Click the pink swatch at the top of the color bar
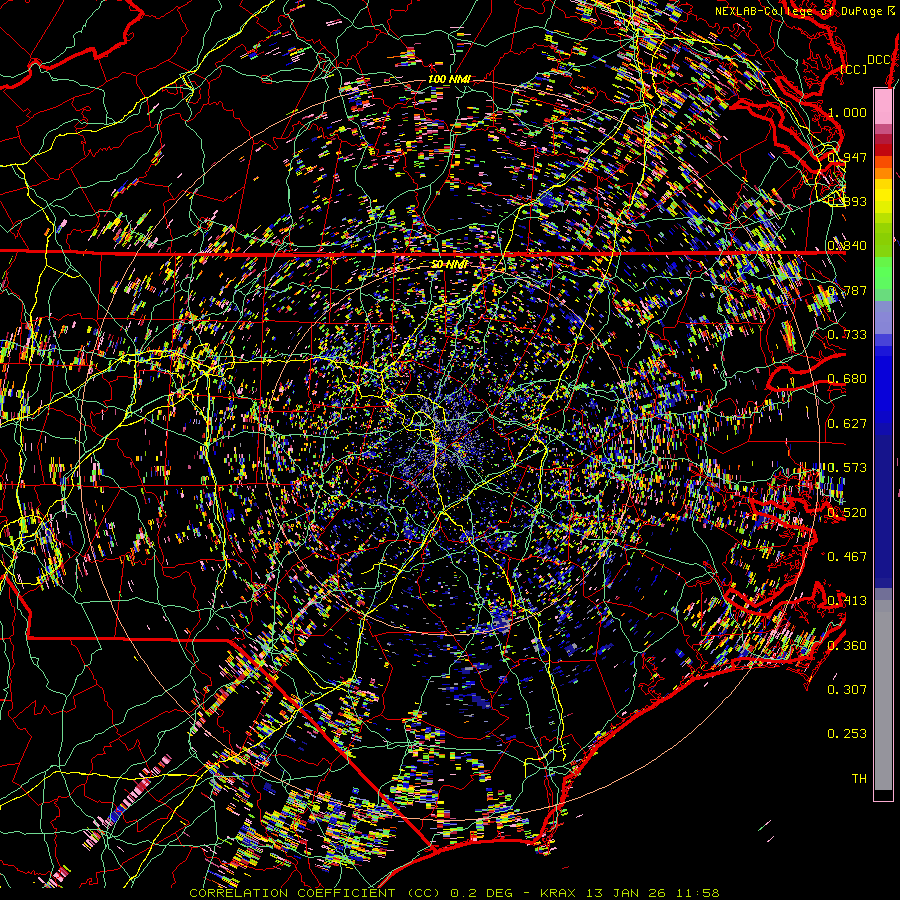The height and width of the screenshot is (900, 900). tap(883, 106)
